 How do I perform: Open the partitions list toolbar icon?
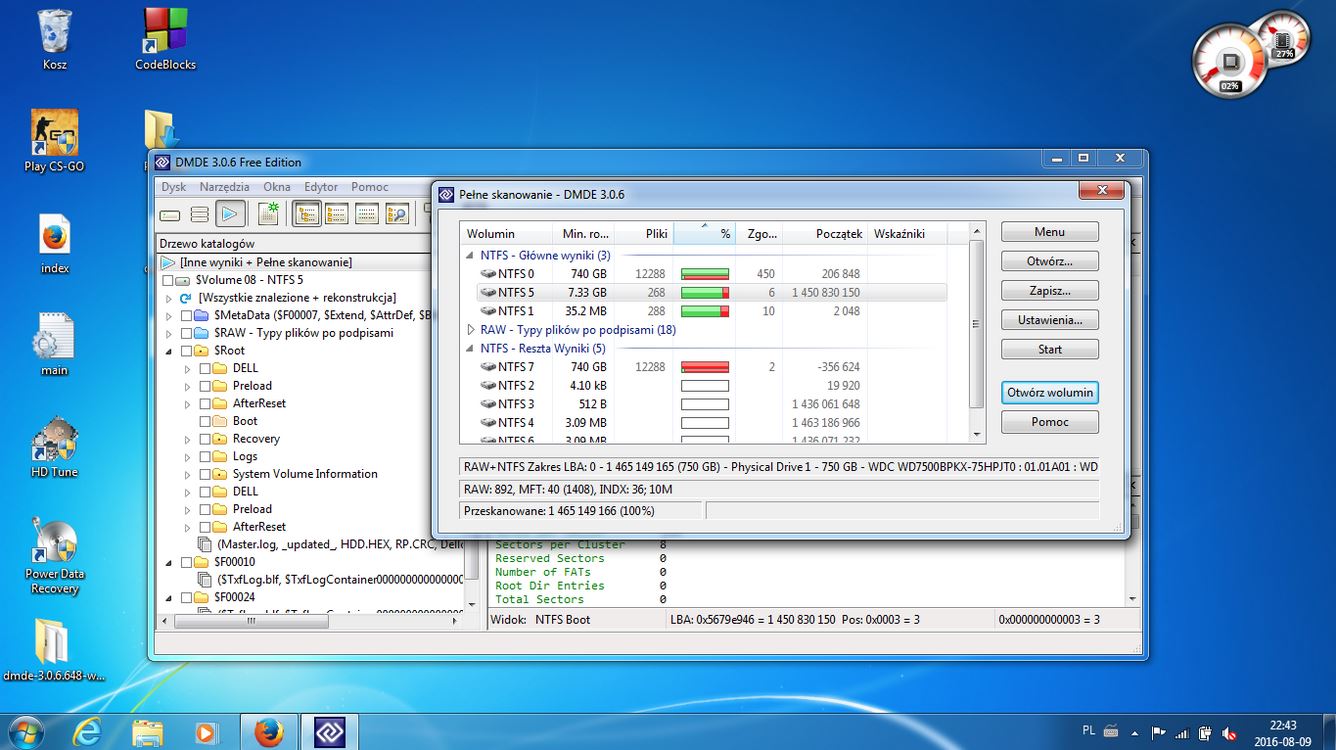pos(200,214)
